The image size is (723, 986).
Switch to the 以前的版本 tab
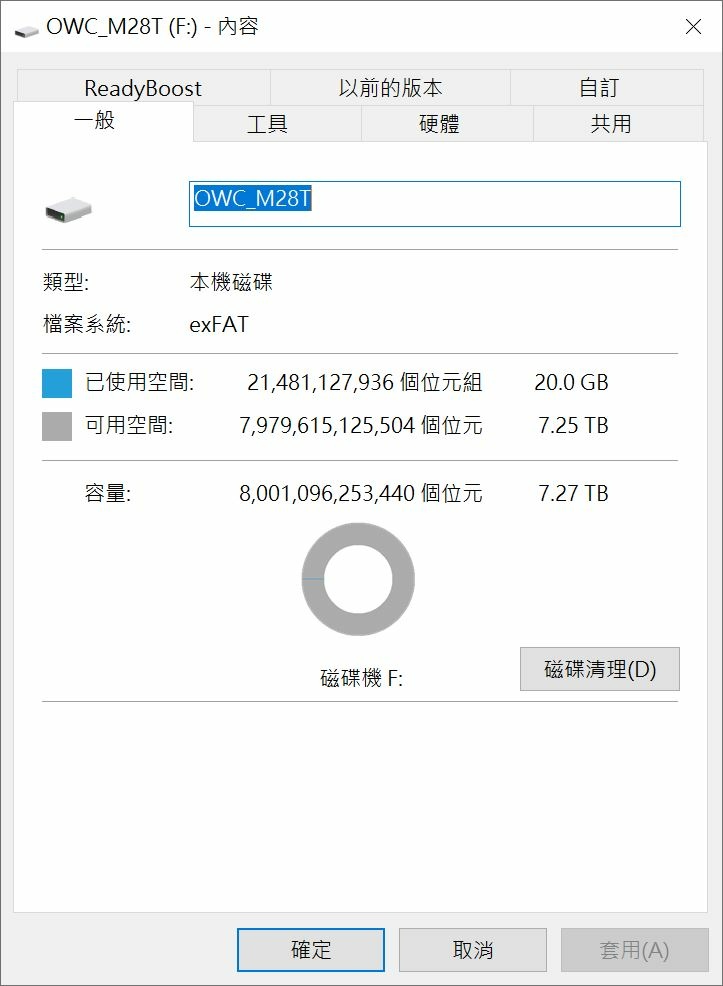(390, 87)
